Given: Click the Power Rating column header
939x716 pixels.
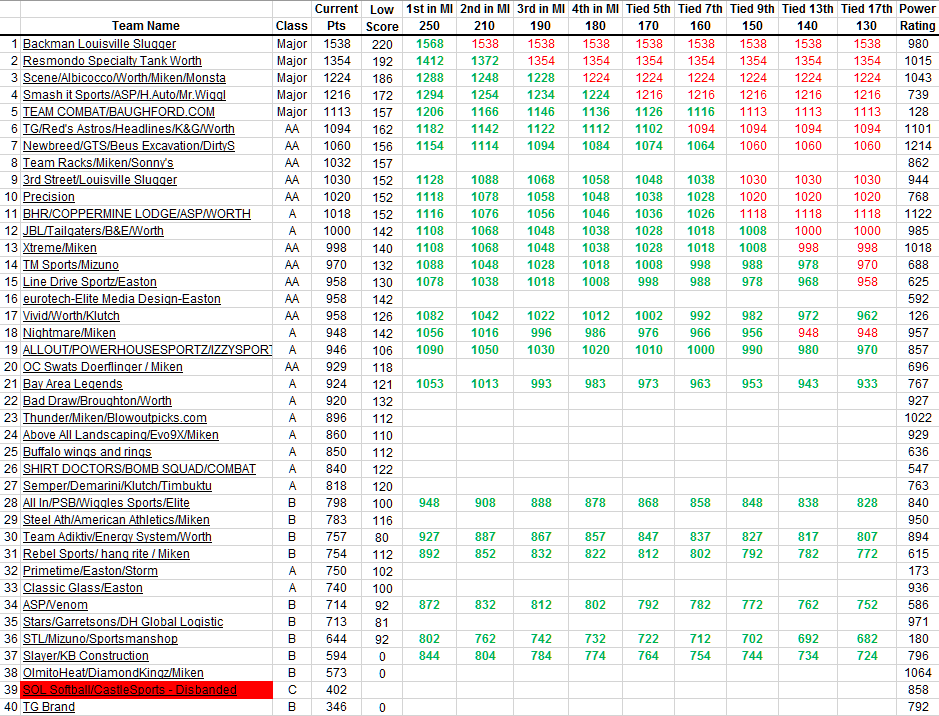Looking at the screenshot, I should click(917, 17).
